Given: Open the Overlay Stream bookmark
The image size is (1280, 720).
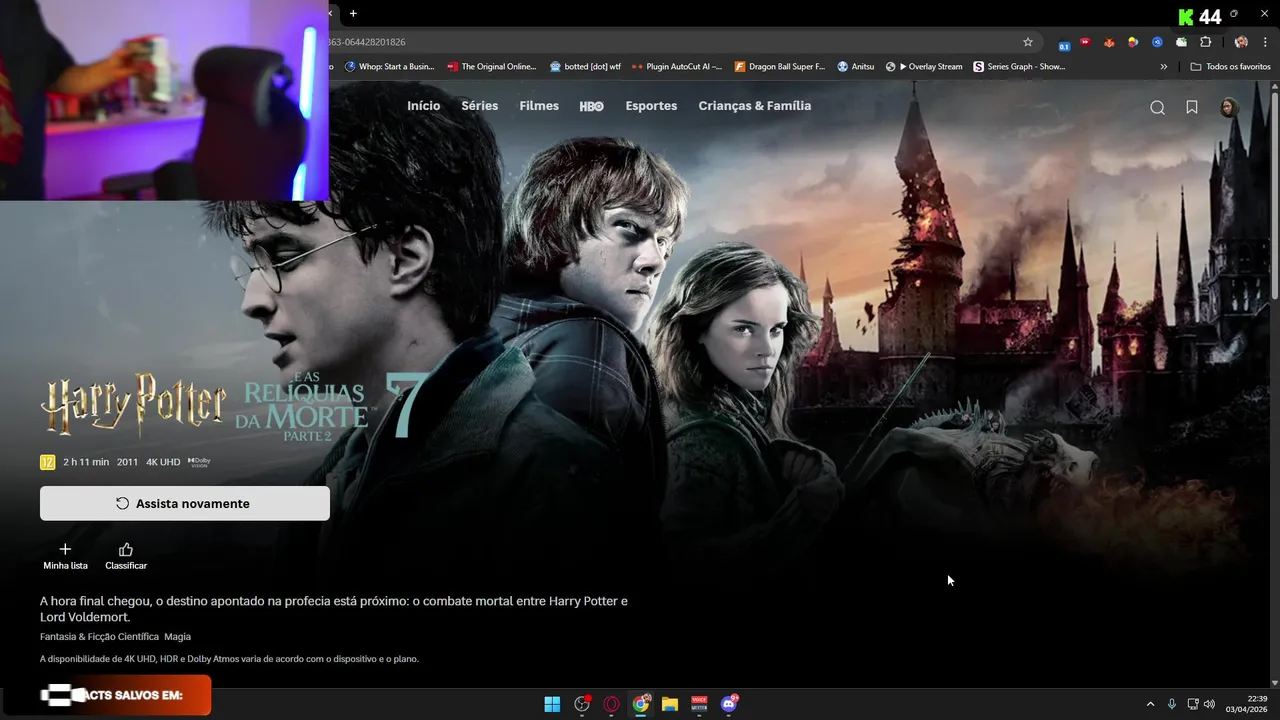Looking at the screenshot, I should pyautogui.click(x=924, y=67).
